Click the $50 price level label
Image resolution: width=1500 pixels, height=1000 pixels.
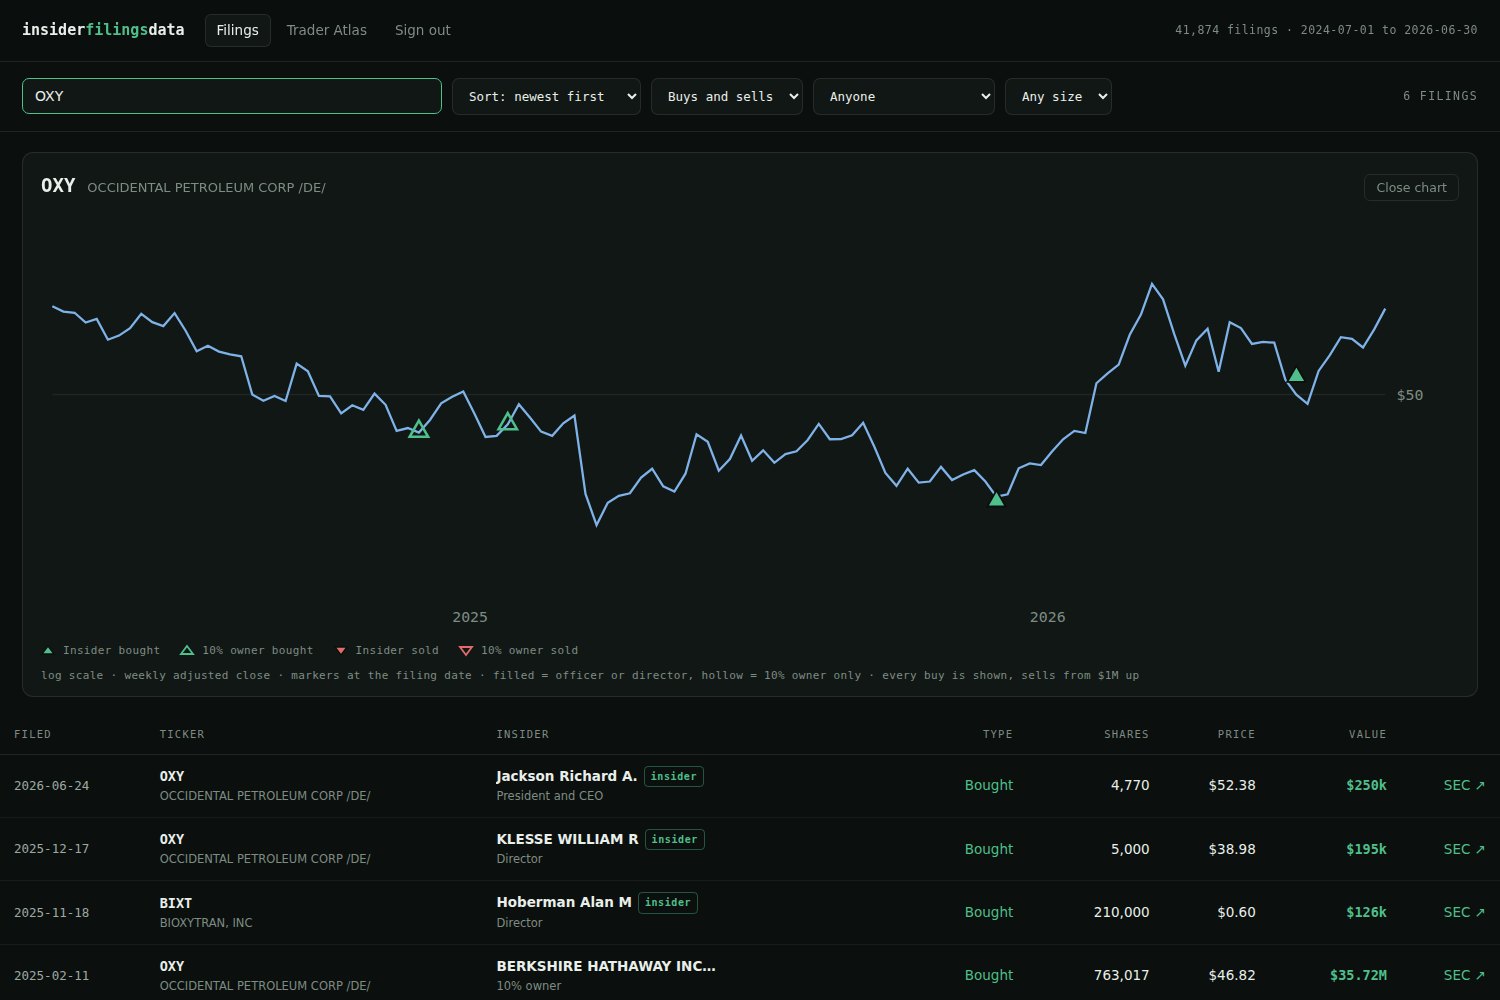[1410, 395]
